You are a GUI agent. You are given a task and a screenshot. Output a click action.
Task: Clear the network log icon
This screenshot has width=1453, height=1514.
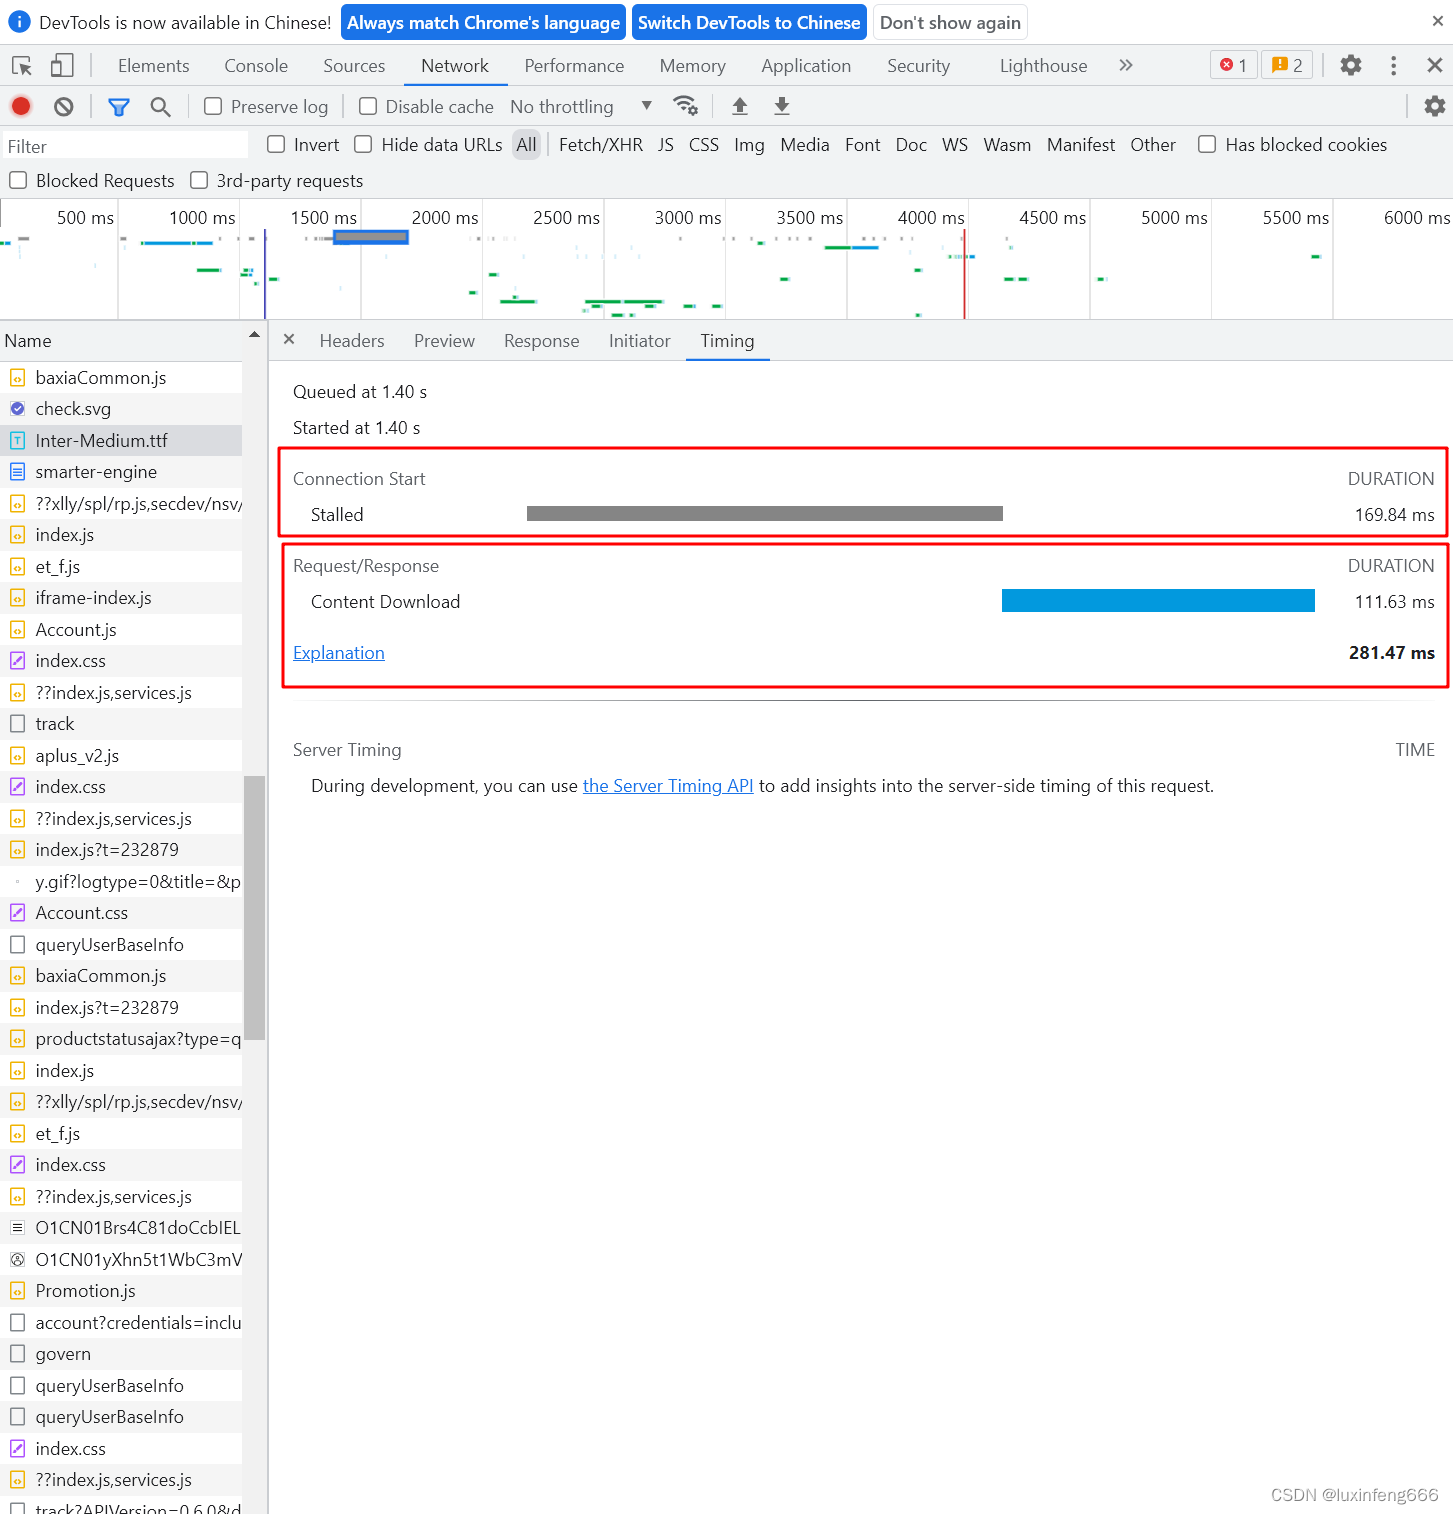point(64,106)
